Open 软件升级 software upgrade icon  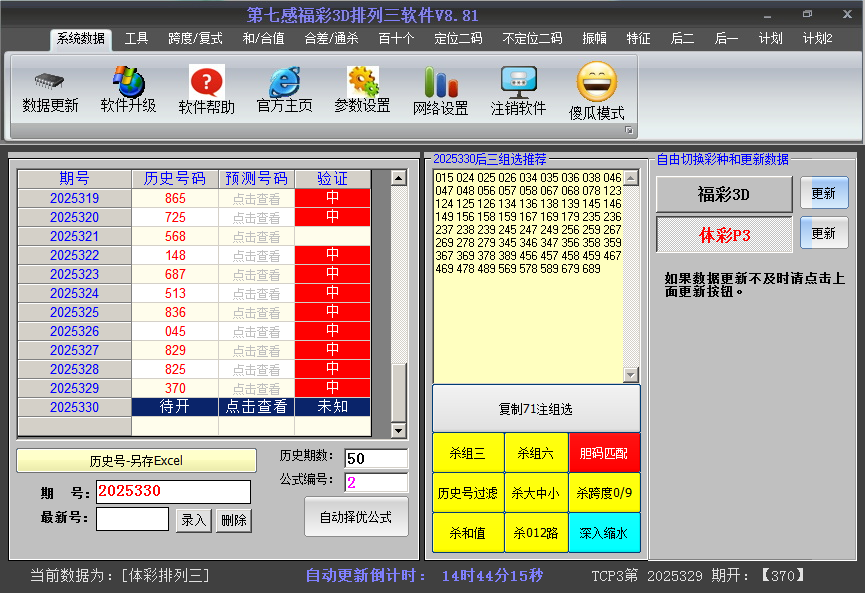click(128, 82)
